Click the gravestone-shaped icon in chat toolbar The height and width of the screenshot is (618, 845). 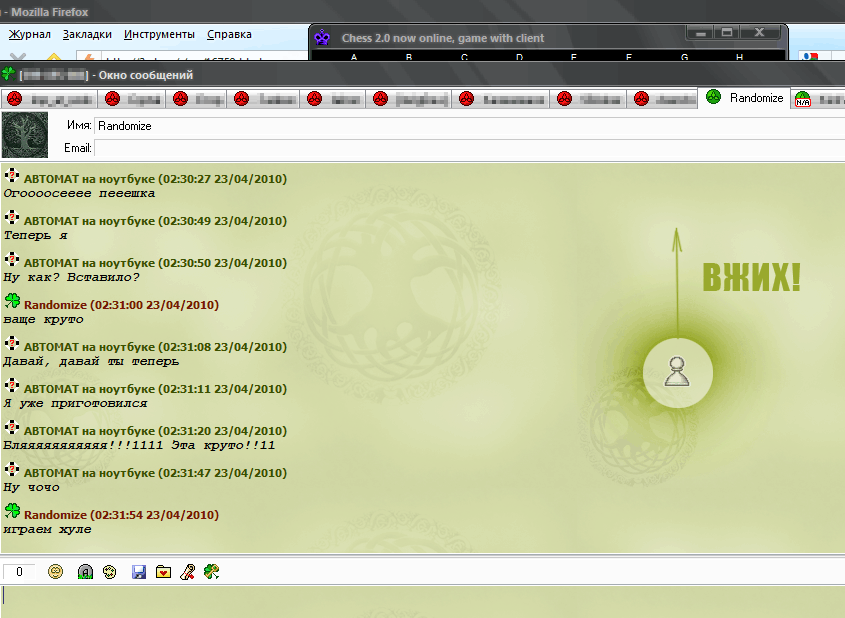coord(86,572)
